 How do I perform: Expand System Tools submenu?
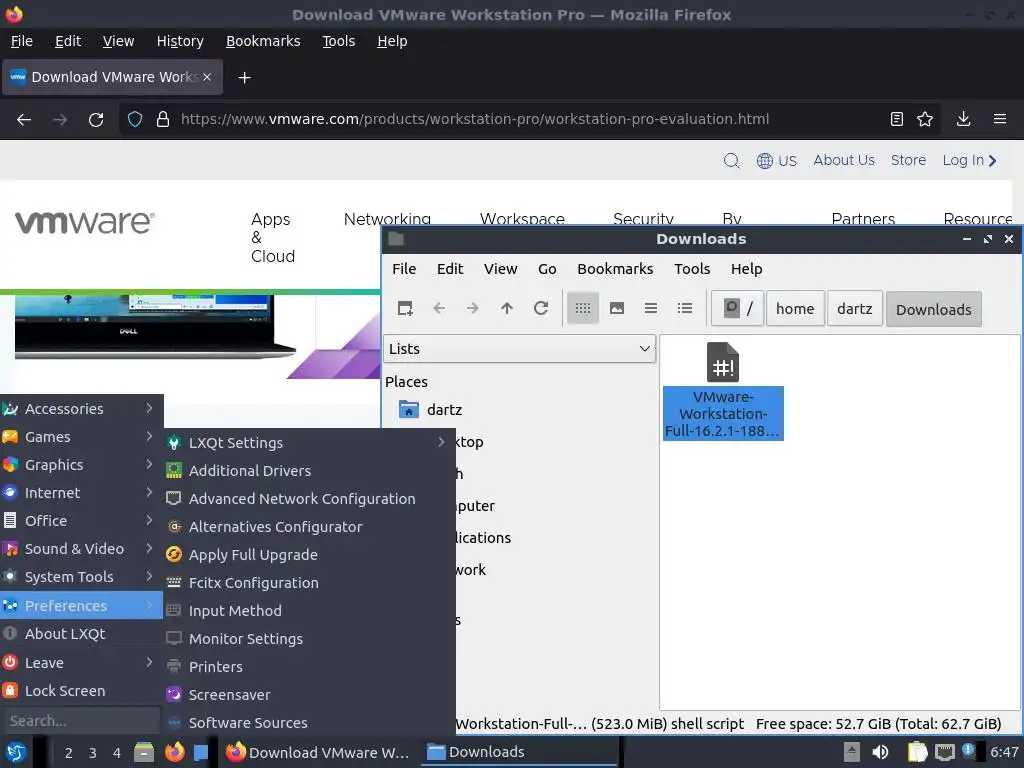82,577
